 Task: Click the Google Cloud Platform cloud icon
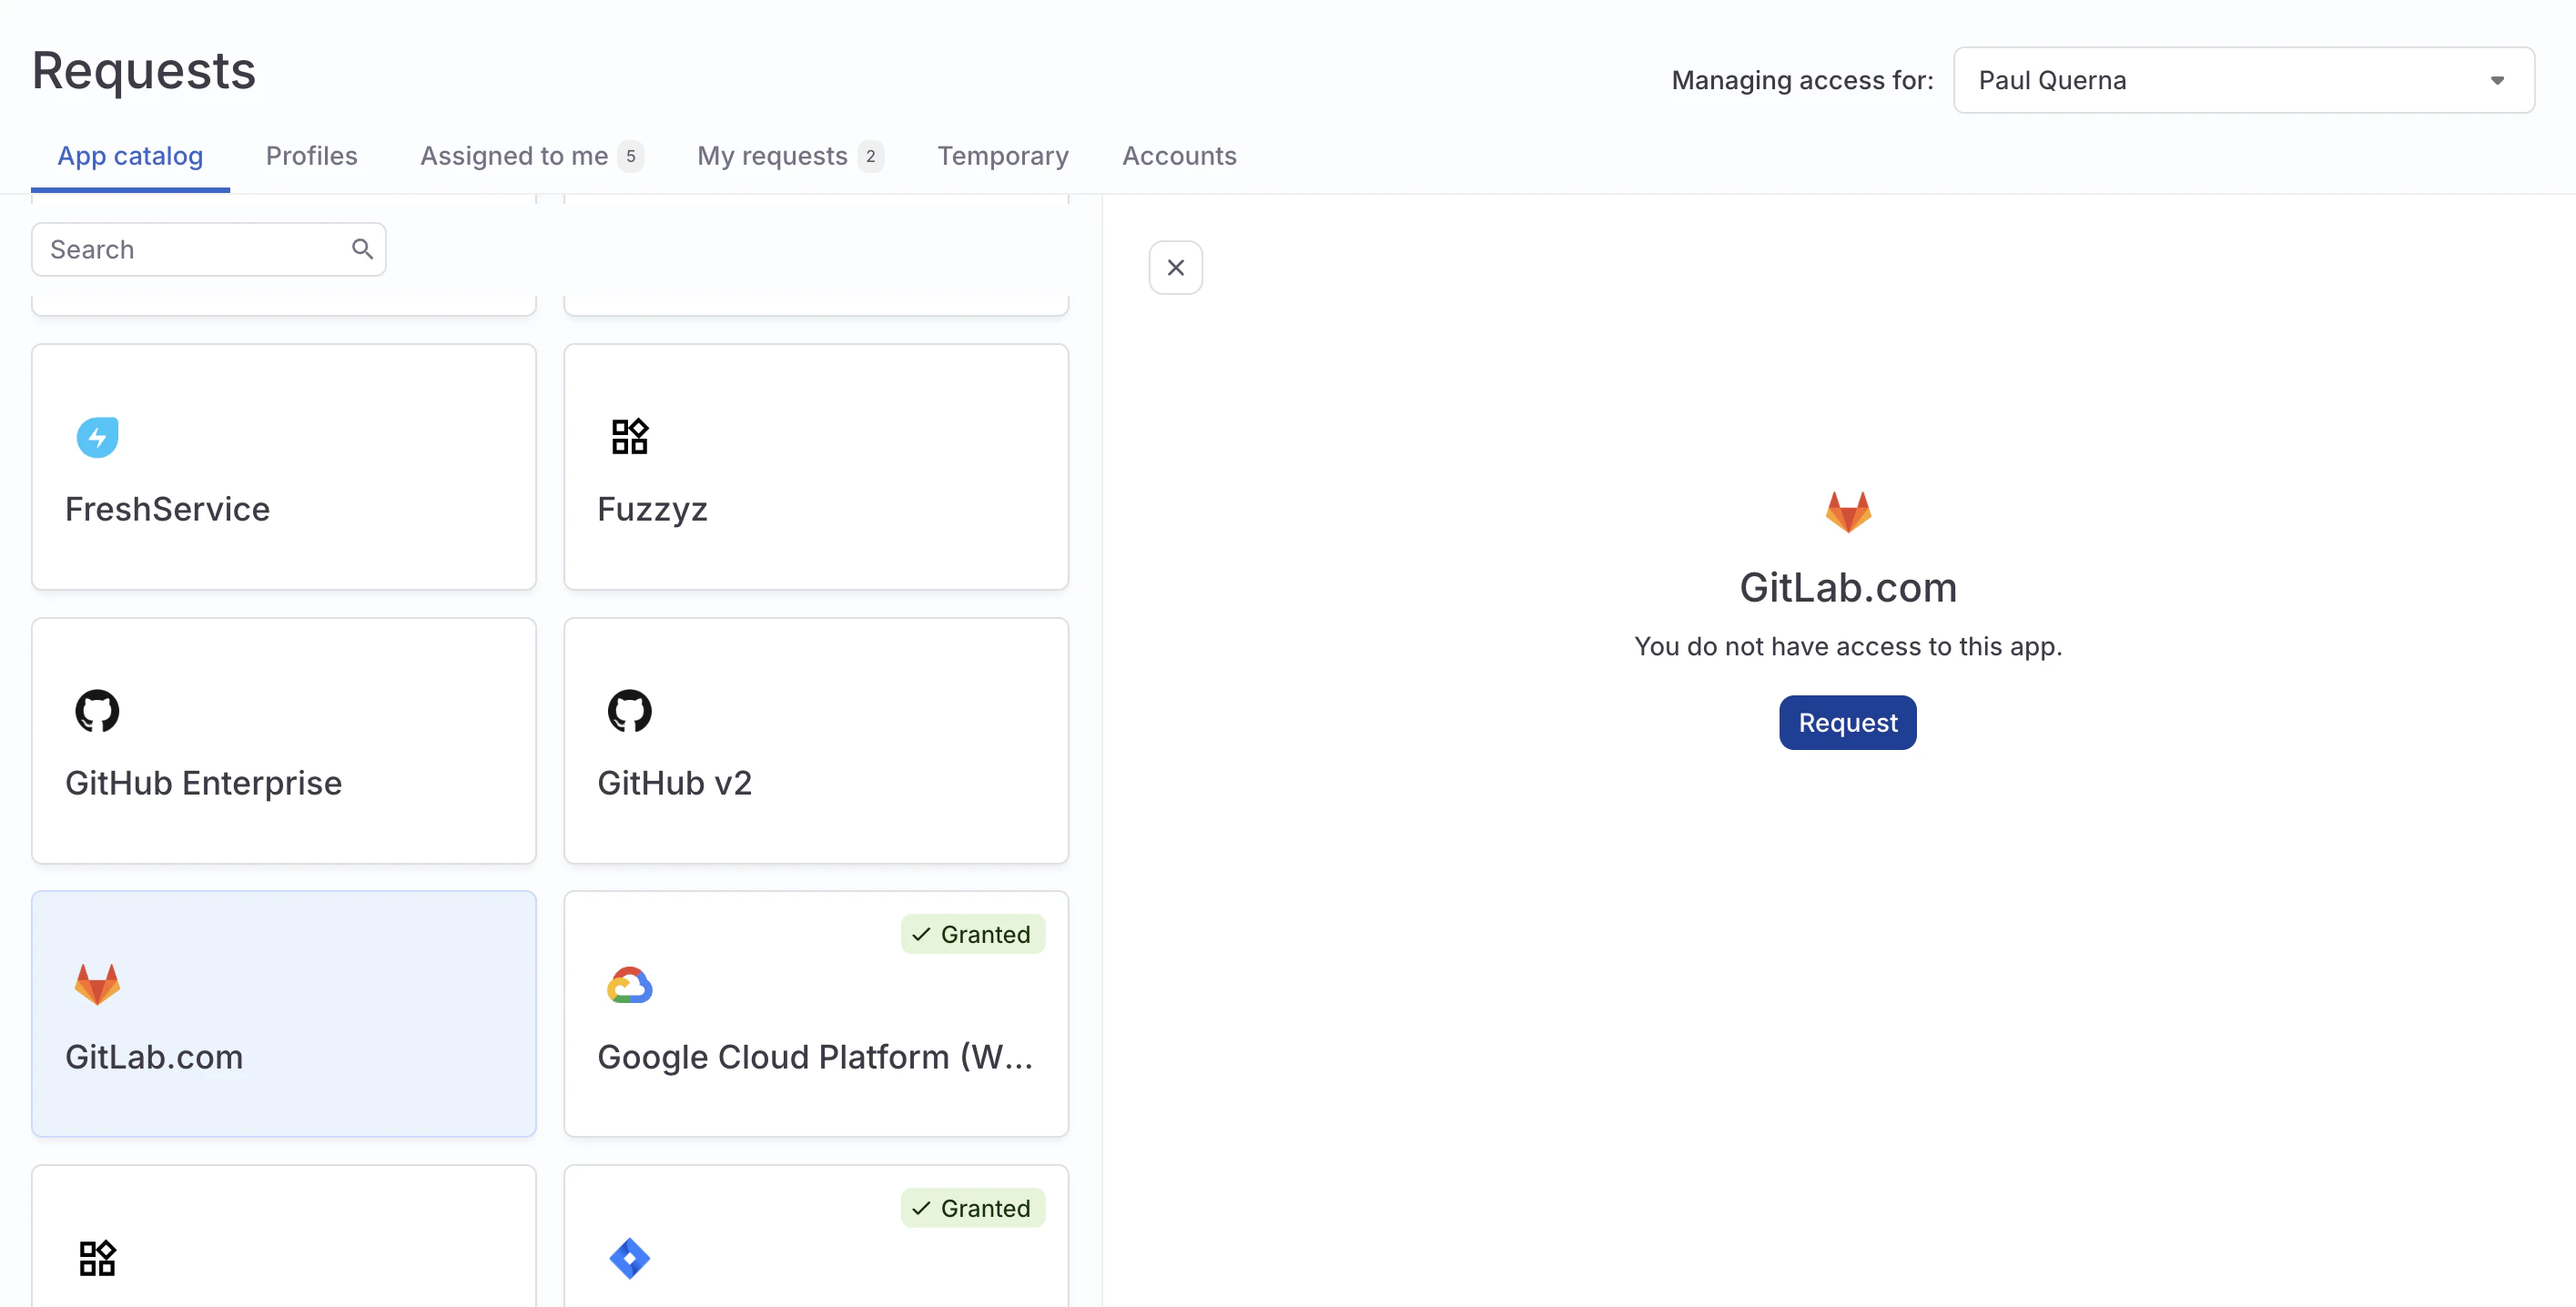click(x=629, y=986)
